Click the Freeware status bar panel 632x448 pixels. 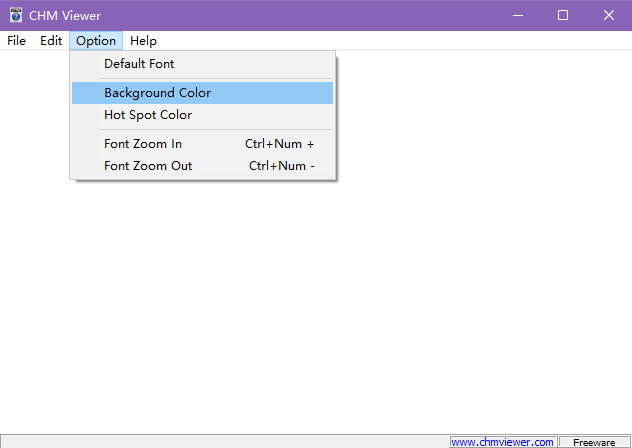click(594, 441)
